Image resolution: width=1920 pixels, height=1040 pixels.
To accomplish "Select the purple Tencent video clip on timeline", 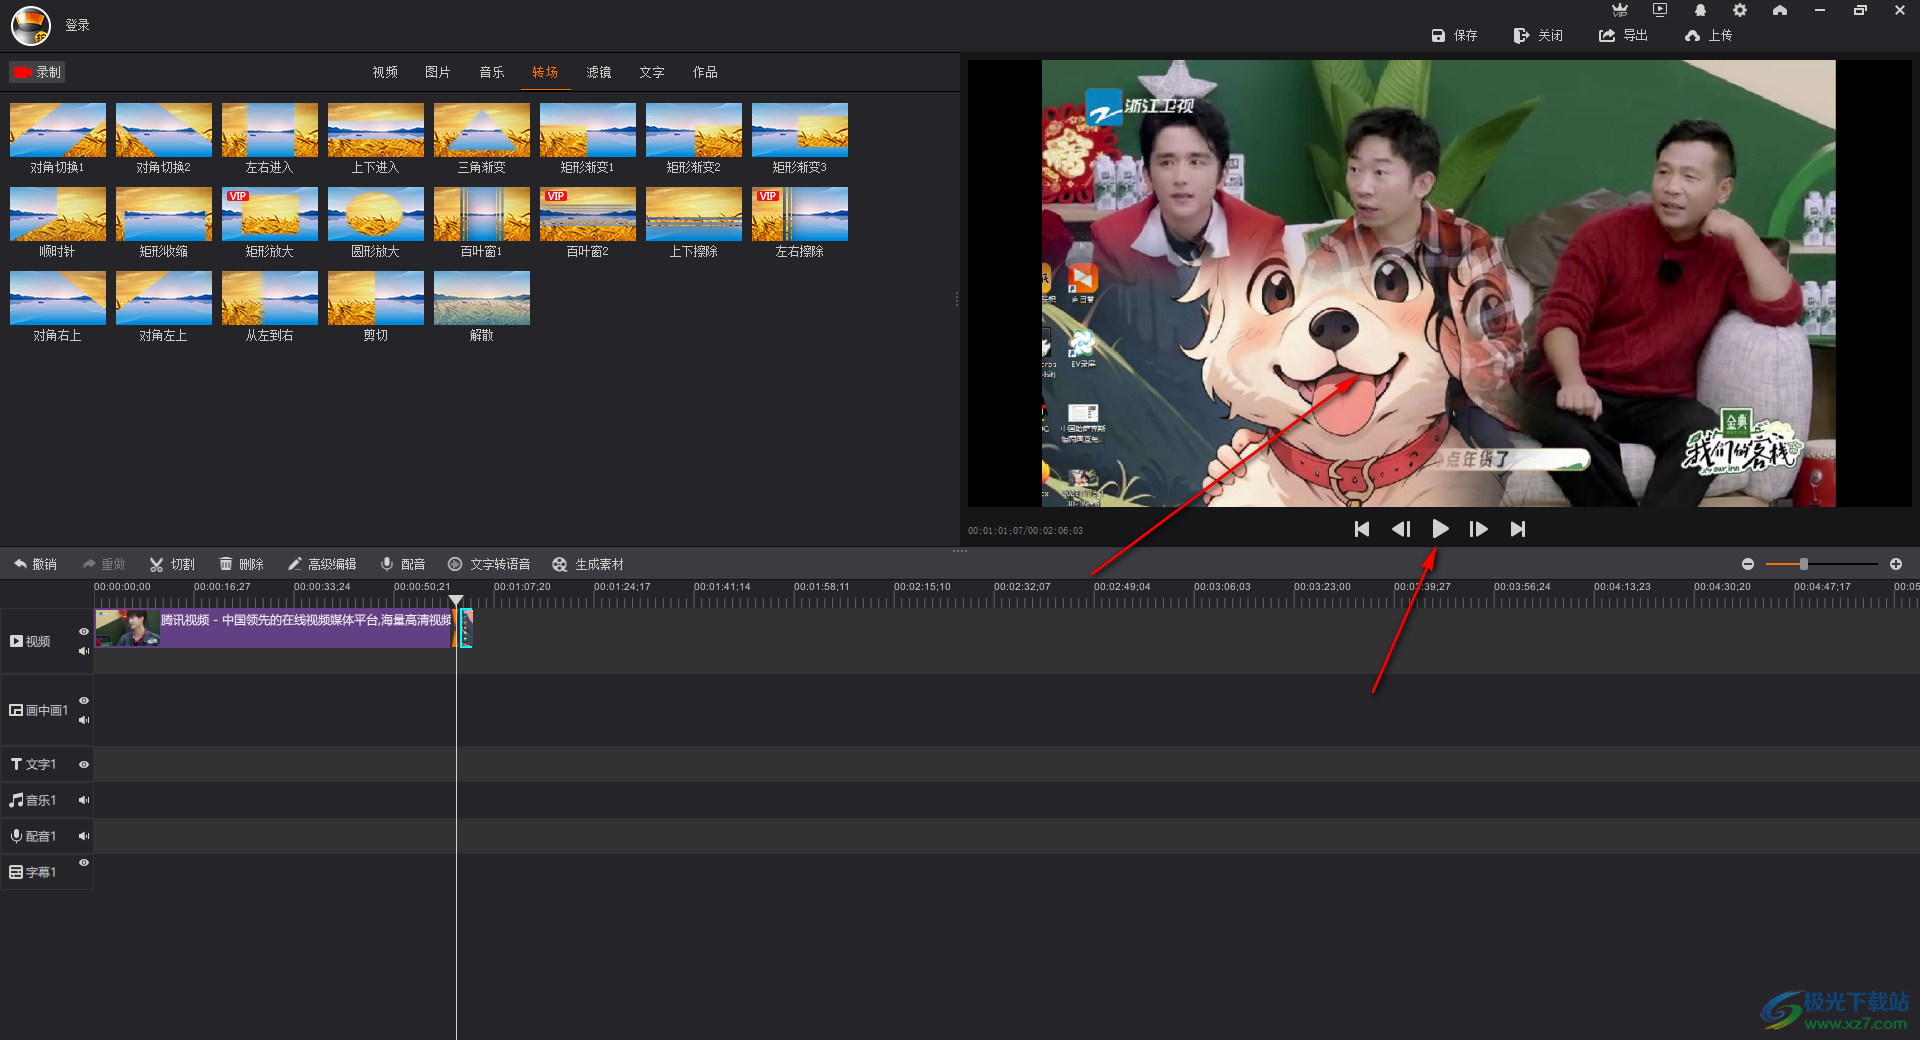I will click(273, 628).
